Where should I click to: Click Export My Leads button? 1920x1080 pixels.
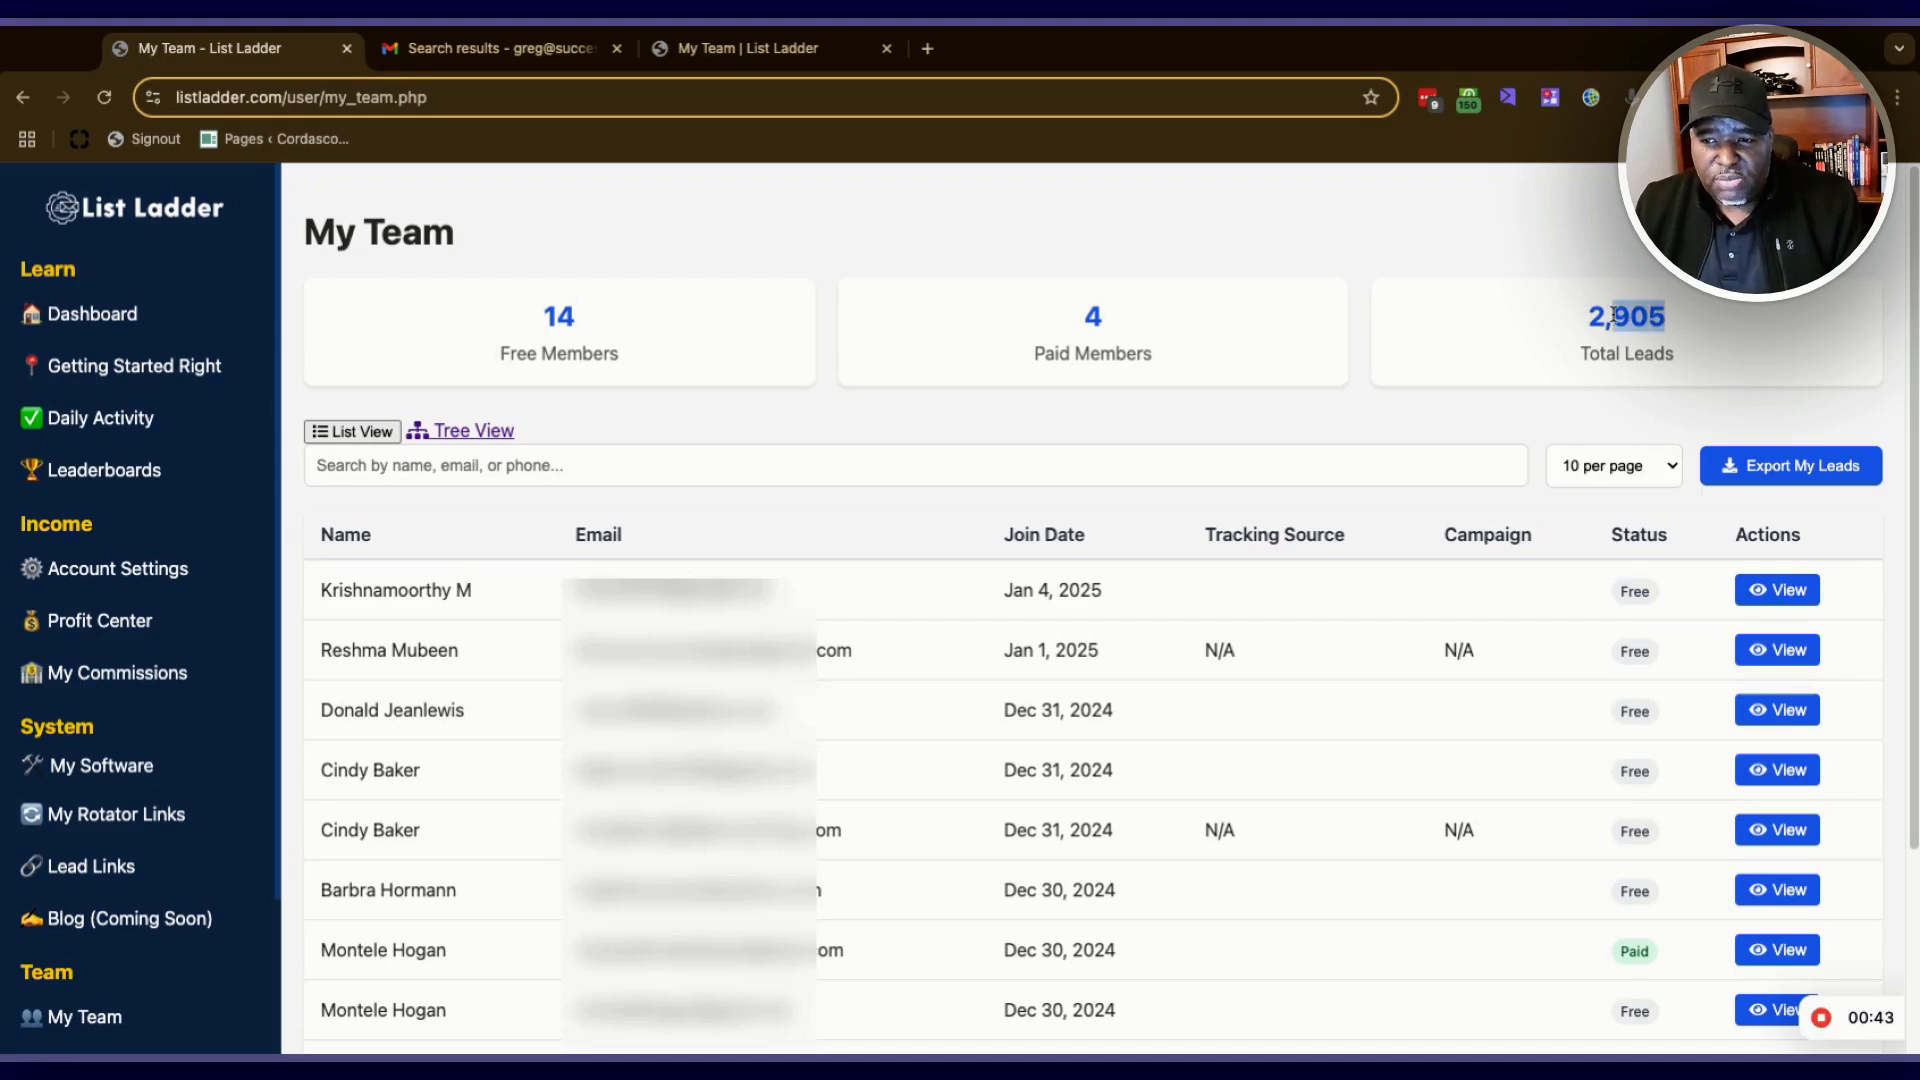(1791, 465)
